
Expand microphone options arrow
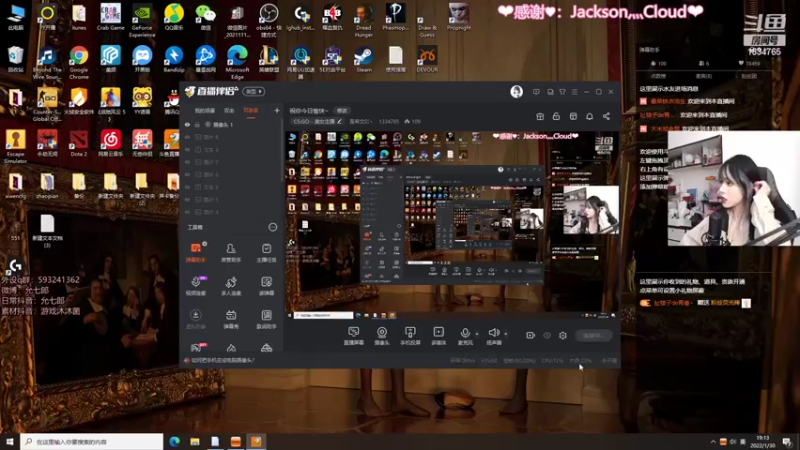[x=477, y=334]
